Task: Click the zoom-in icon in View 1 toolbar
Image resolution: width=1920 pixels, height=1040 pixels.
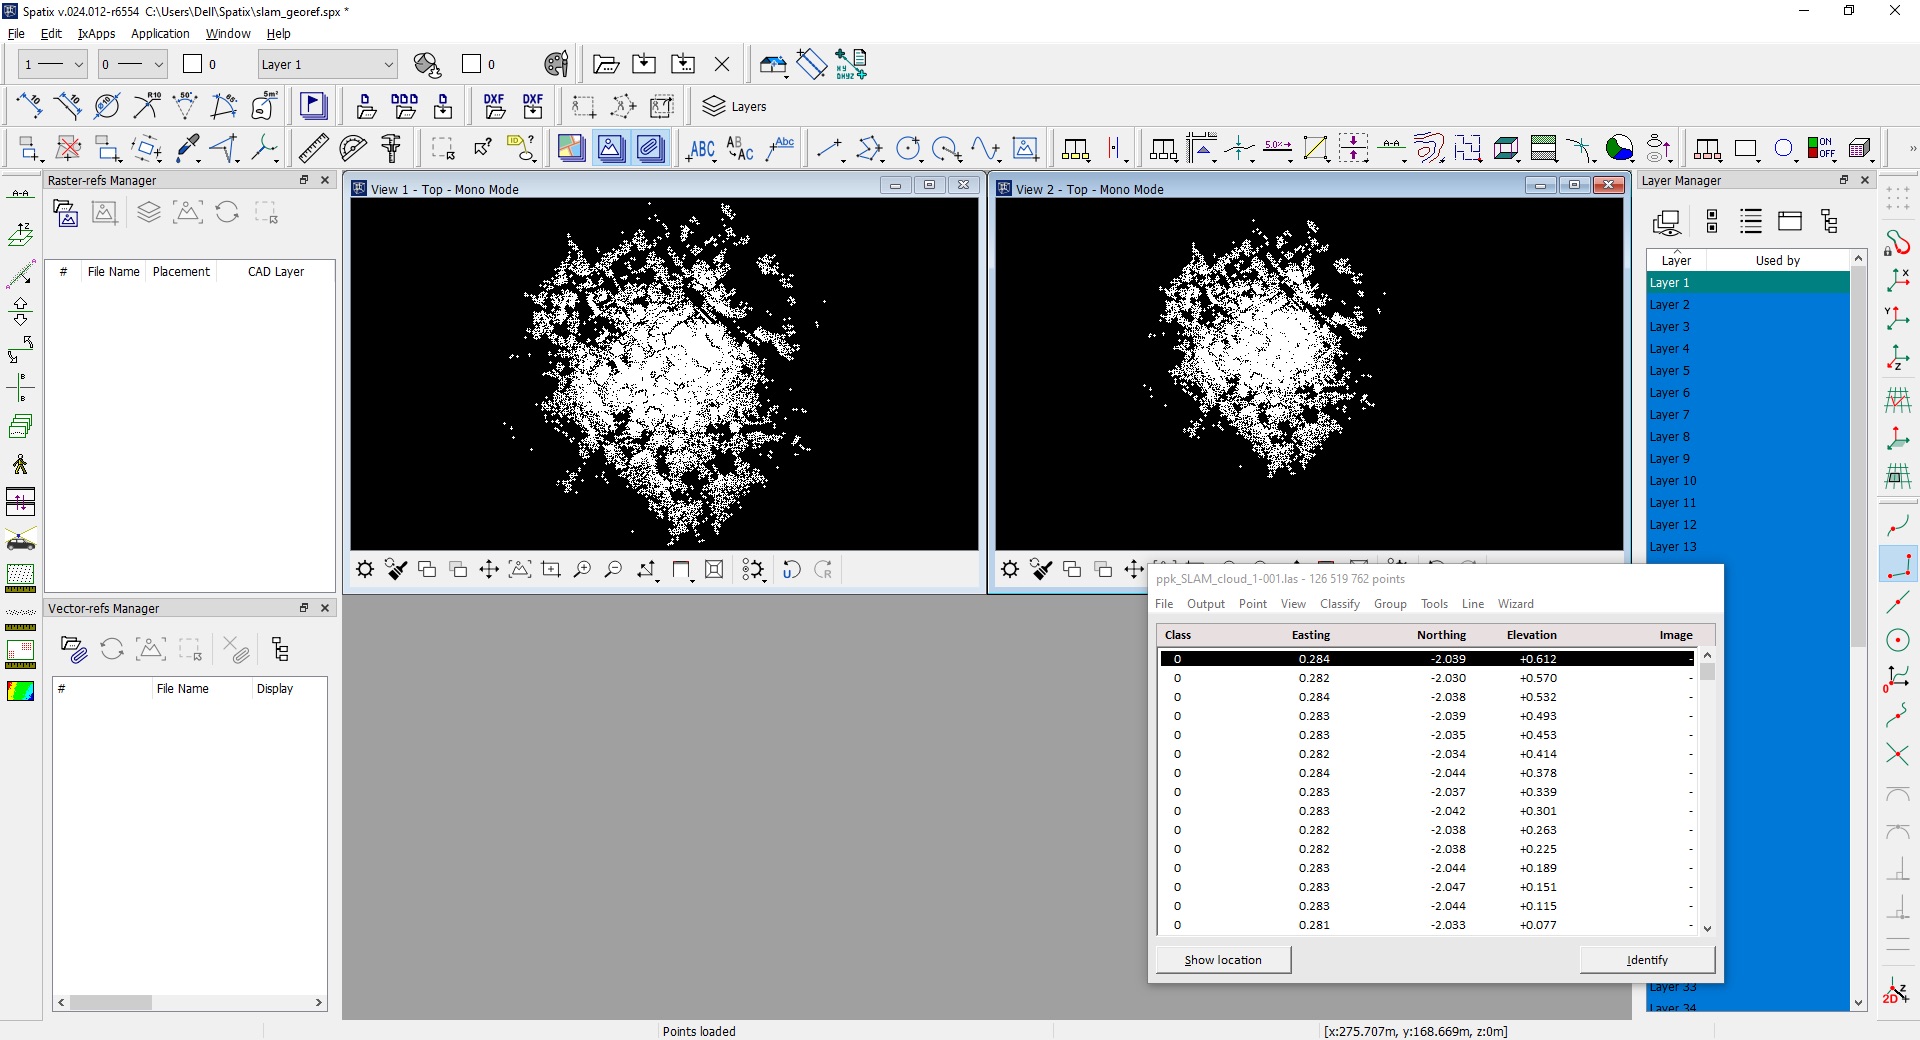Action: coord(583,570)
